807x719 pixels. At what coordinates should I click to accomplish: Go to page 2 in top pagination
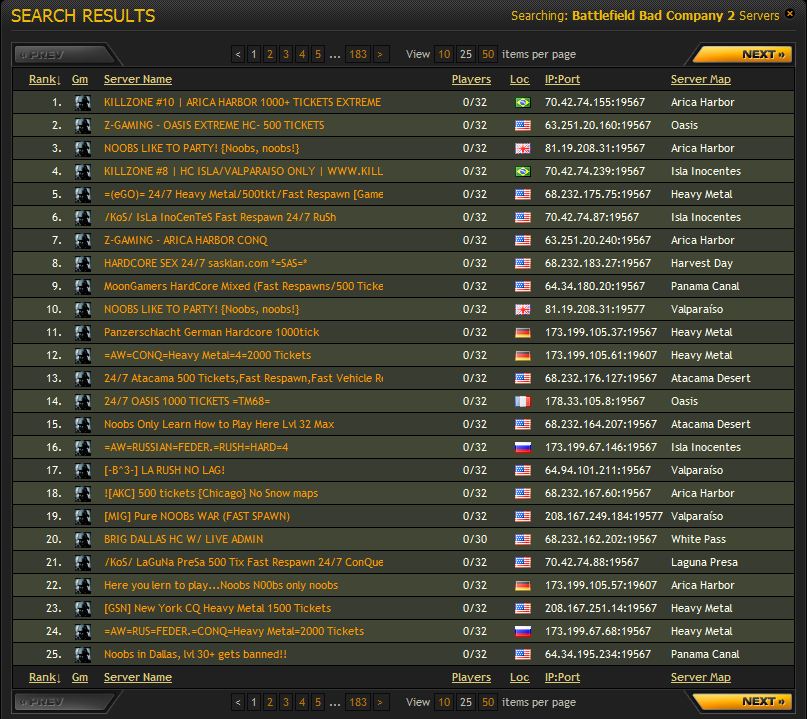(x=270, y=55)
